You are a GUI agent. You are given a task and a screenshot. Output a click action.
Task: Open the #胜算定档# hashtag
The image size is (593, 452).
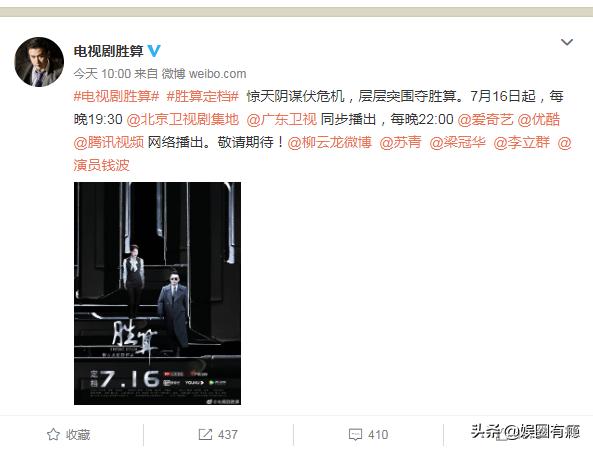pos(203,96)
